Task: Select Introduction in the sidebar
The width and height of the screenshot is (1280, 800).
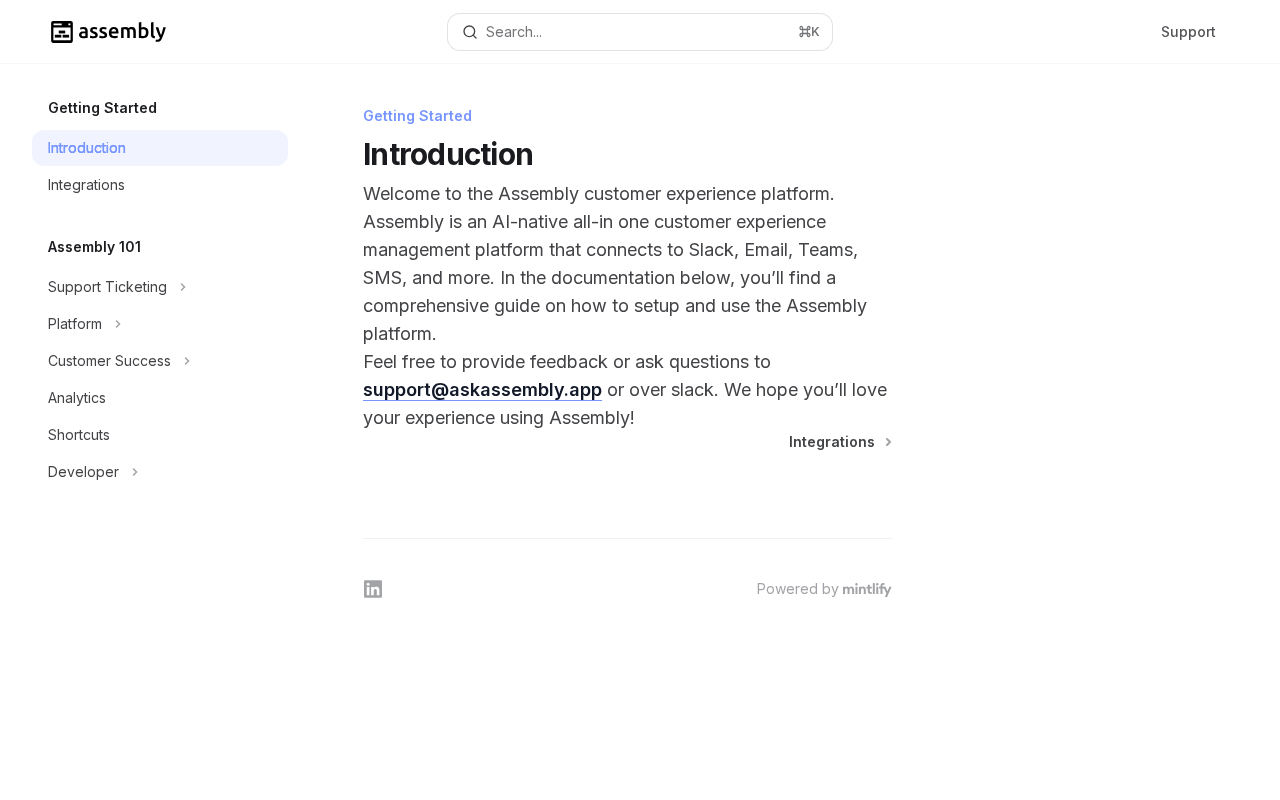Action: 87,148
